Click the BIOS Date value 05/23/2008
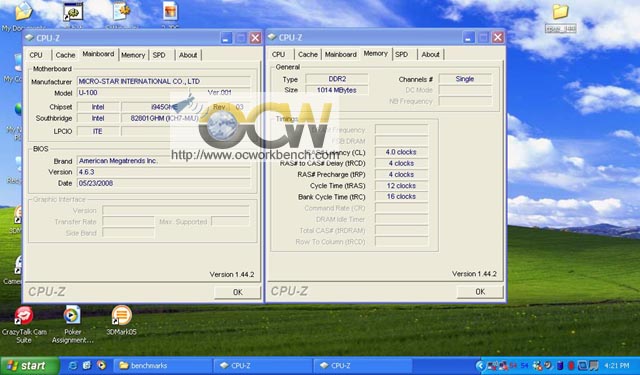The width and height of the screenshot is (640, 375). click(164, 183)
